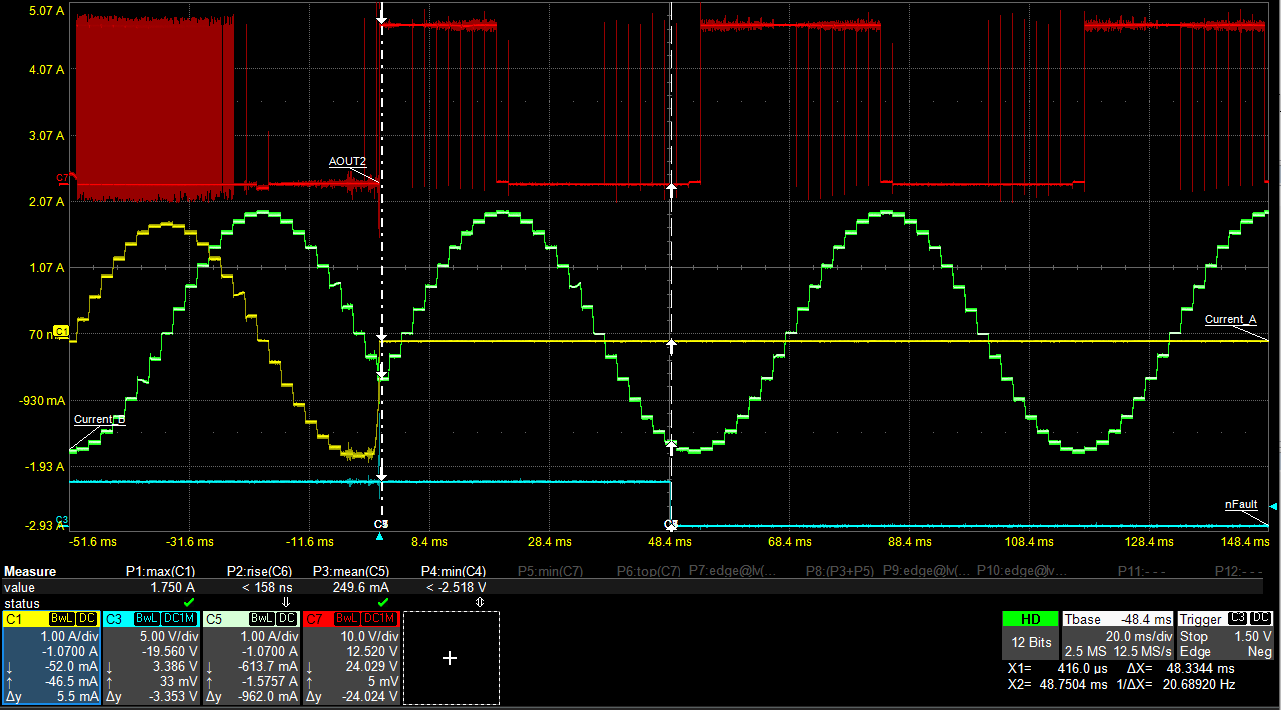Click the DC coupling badge inside the Trigger box
This screenshot has width=1281, height=710.
pyautogui.click(x=1262, y=619)
